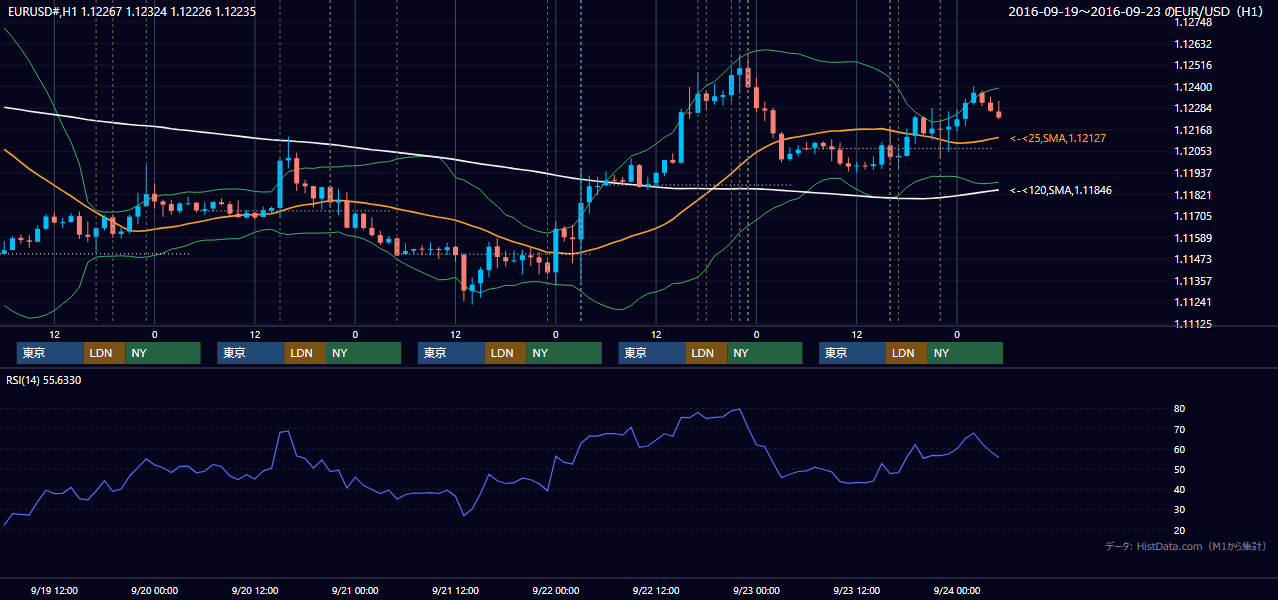Image resolution: width=1278 pixels, height=600 pixels.
Task: Click RSI scale value 50
Action: [1180, 469]
